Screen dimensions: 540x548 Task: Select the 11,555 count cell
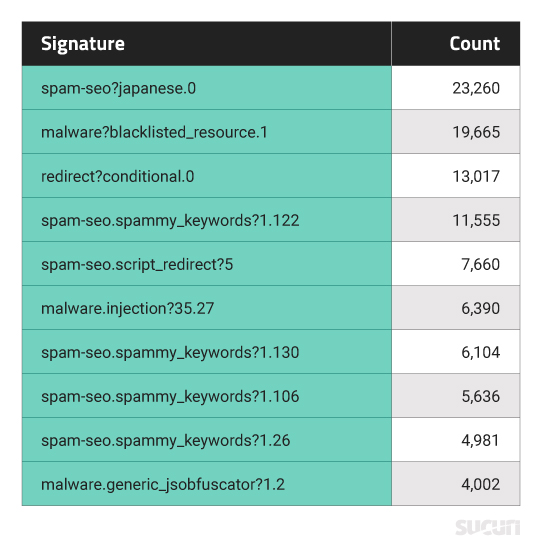coord(456,220)
